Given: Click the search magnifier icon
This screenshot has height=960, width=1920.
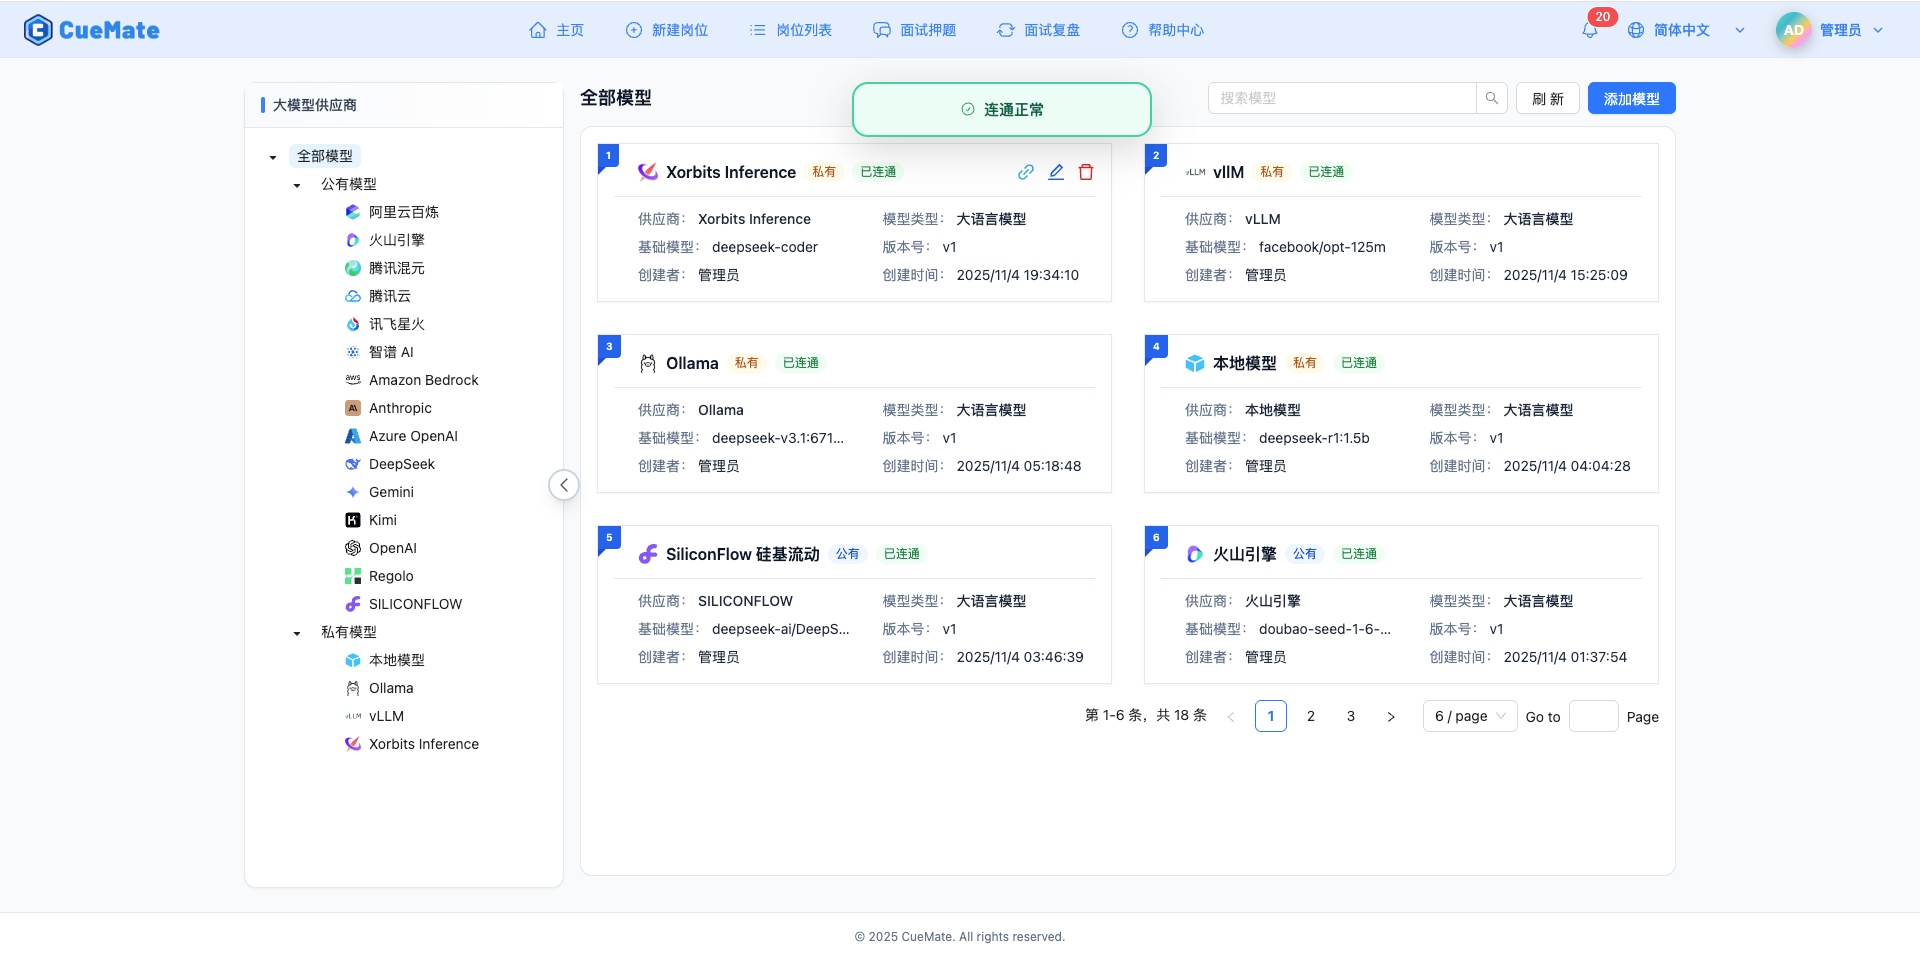Looking at the screenshot, I should point(1491,98).
